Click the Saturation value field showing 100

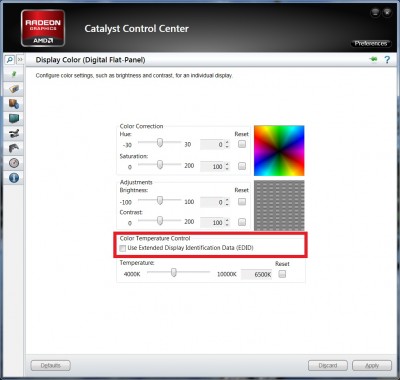212,166
